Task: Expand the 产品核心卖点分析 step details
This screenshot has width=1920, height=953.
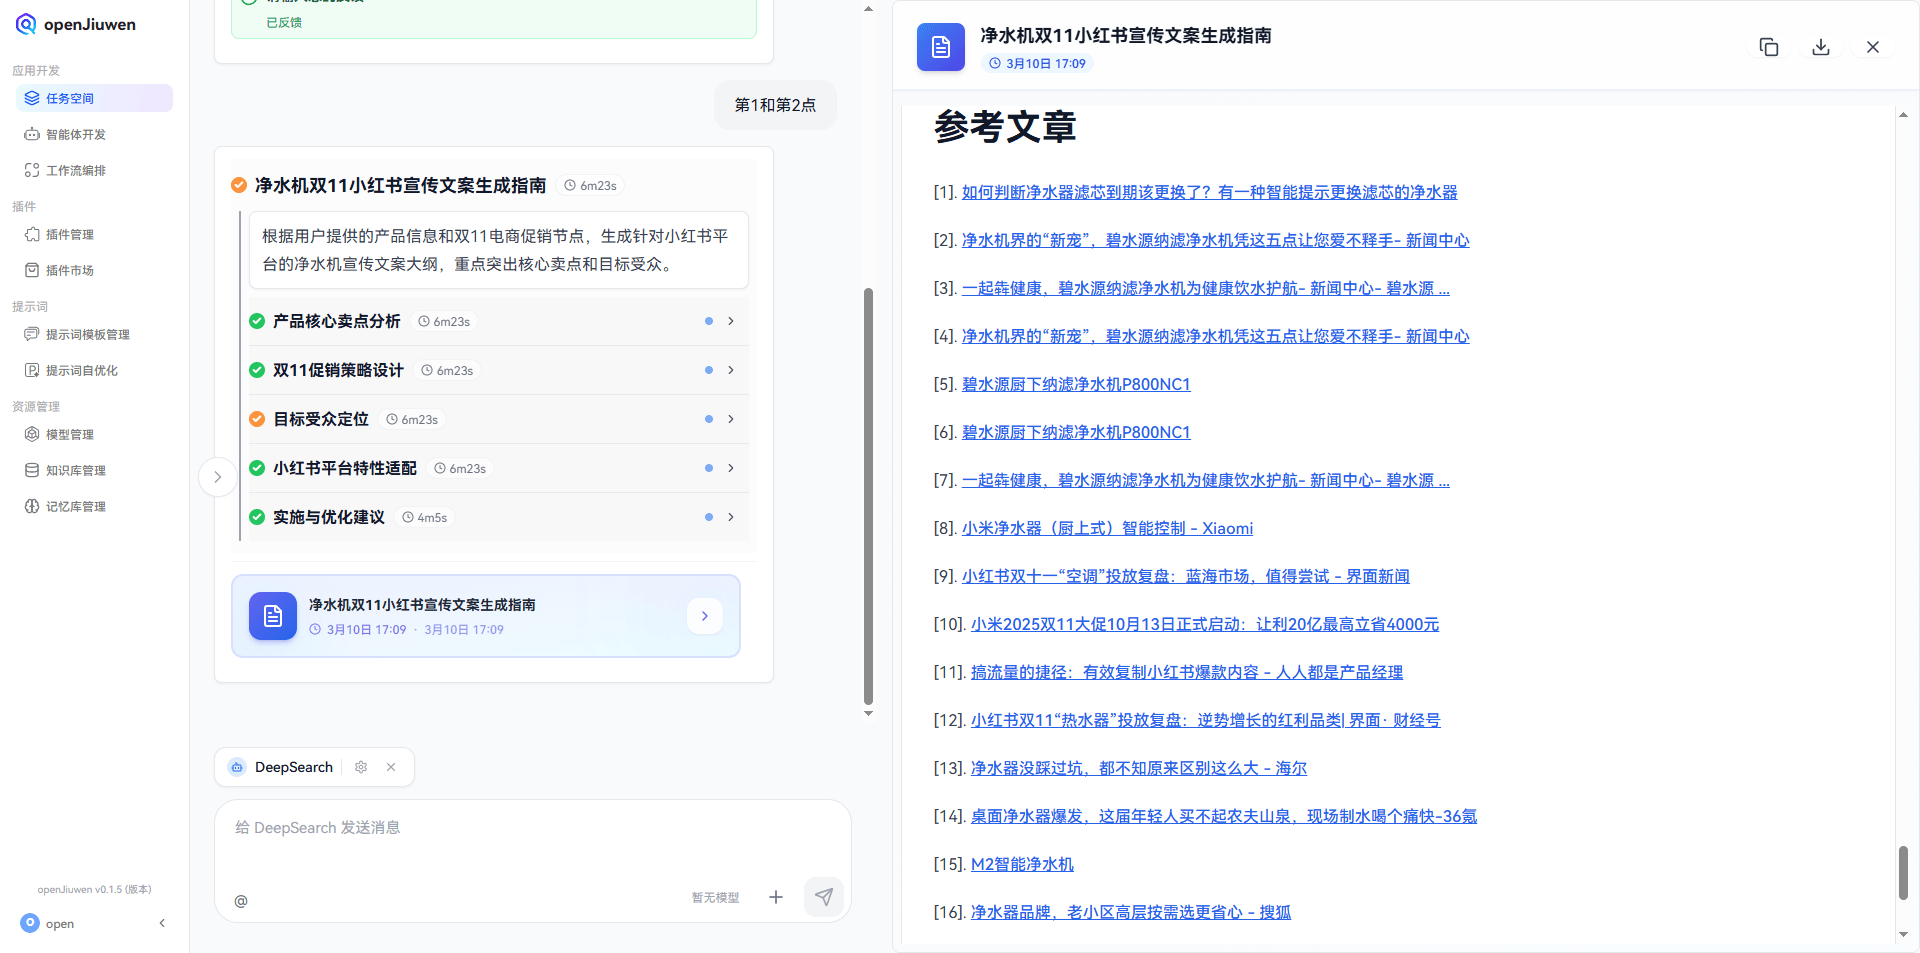Action: (731, 321)
